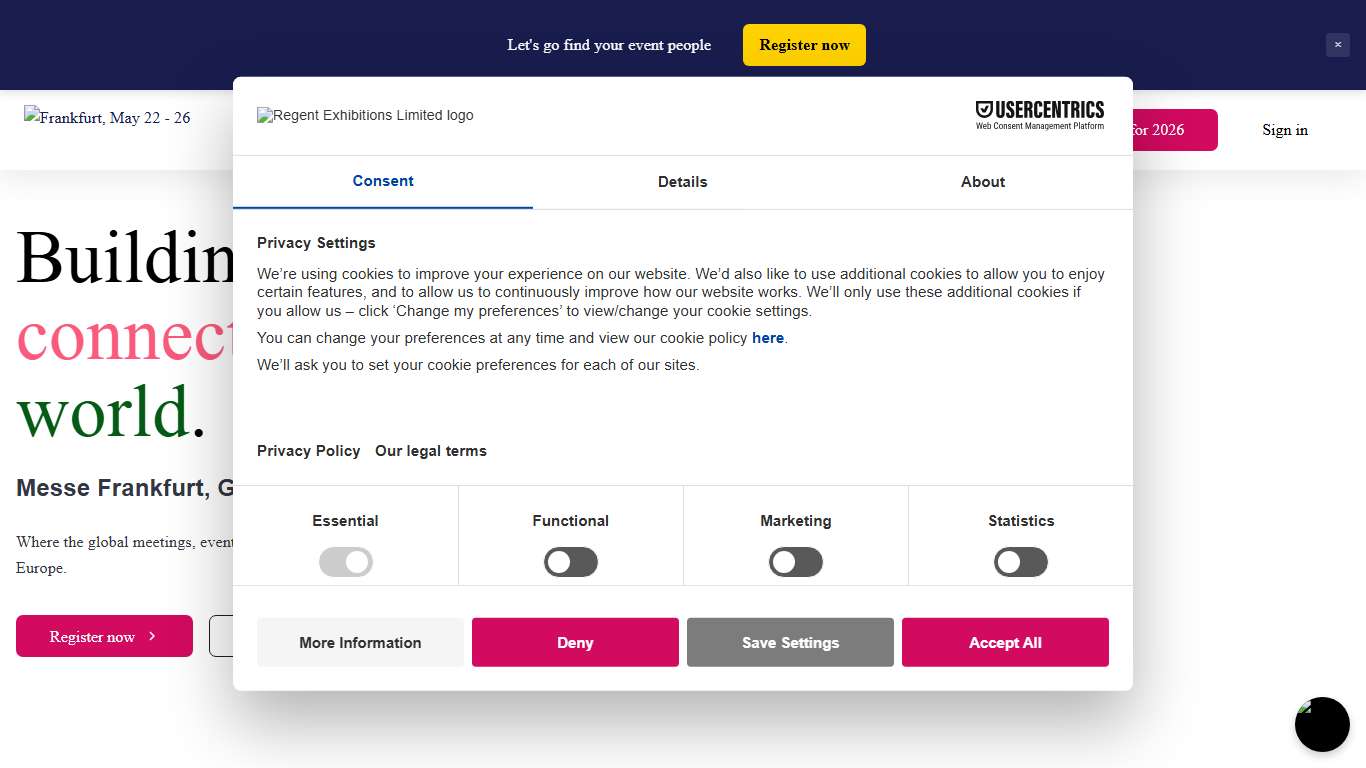Switch to the Consent tab
This screenshot has width=1366, height=768.
point(383,181)
